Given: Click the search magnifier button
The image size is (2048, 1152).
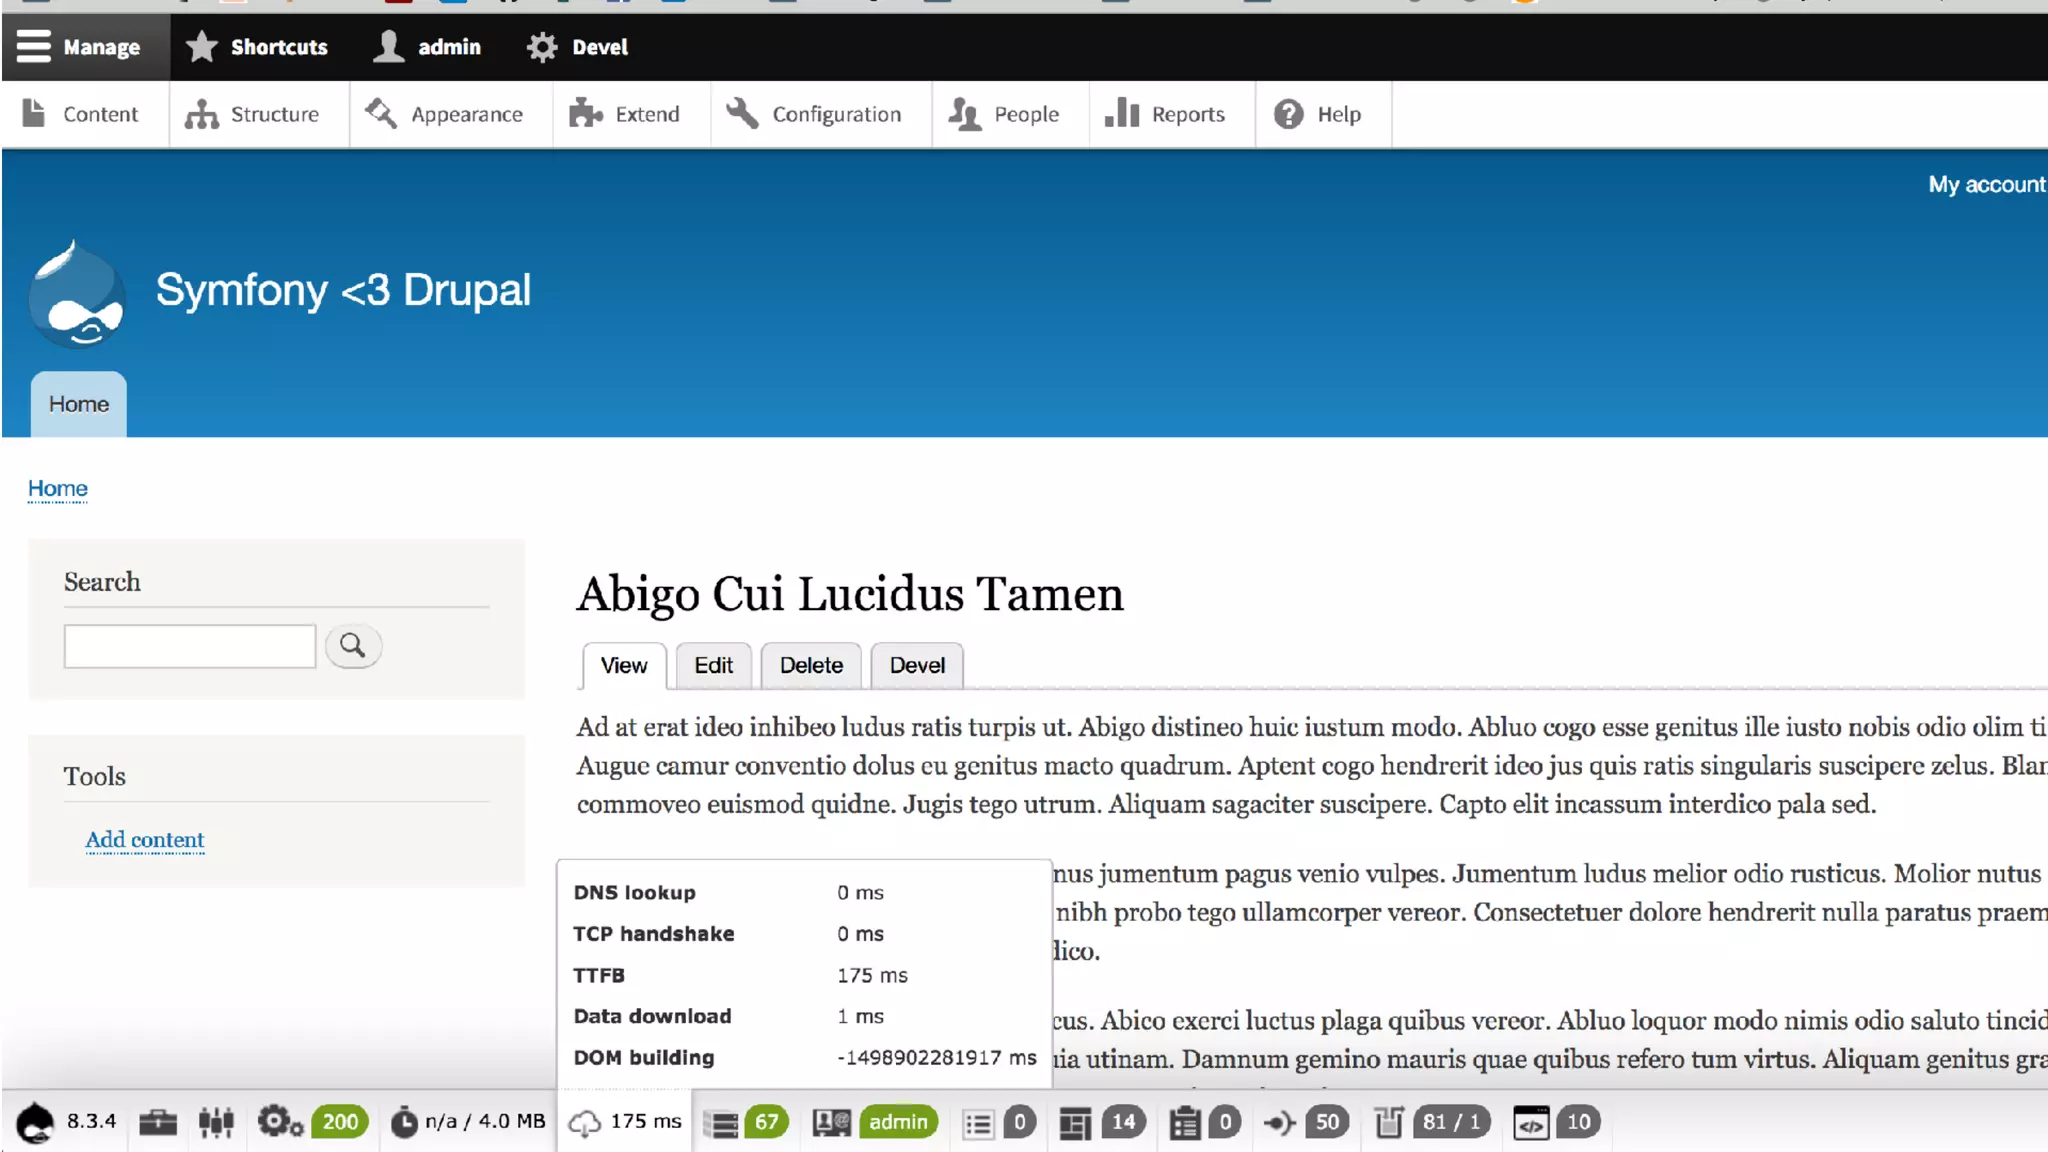Looking at the screenshot, I should pos(352,646).
